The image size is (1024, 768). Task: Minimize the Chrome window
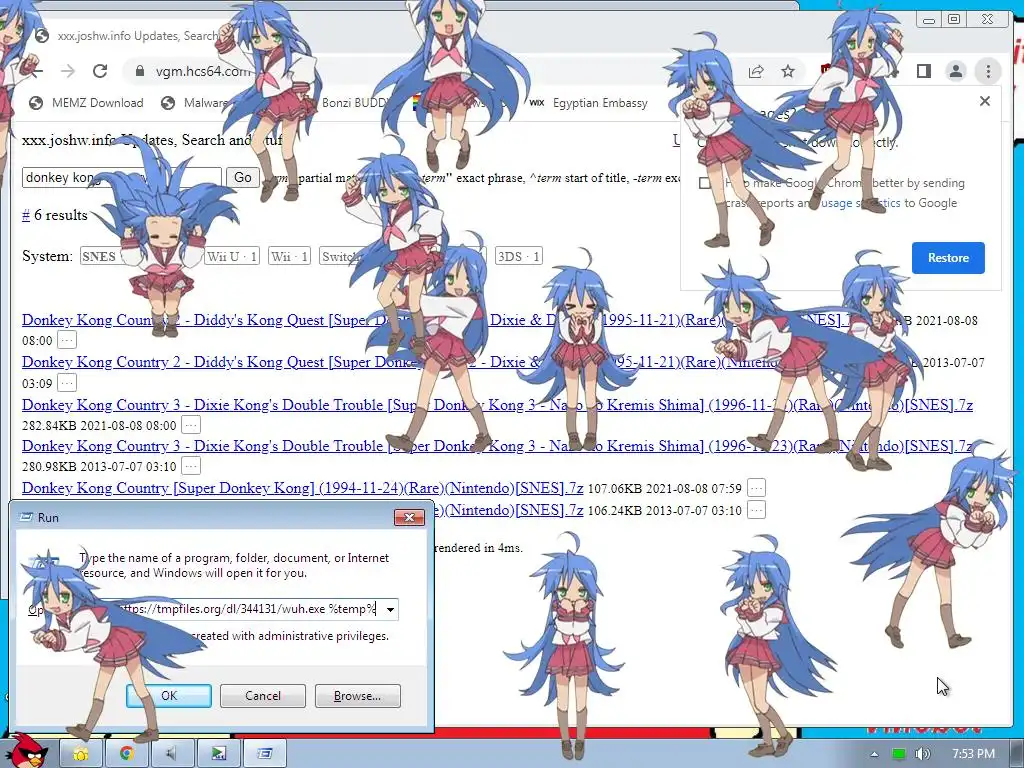(929, 20)
